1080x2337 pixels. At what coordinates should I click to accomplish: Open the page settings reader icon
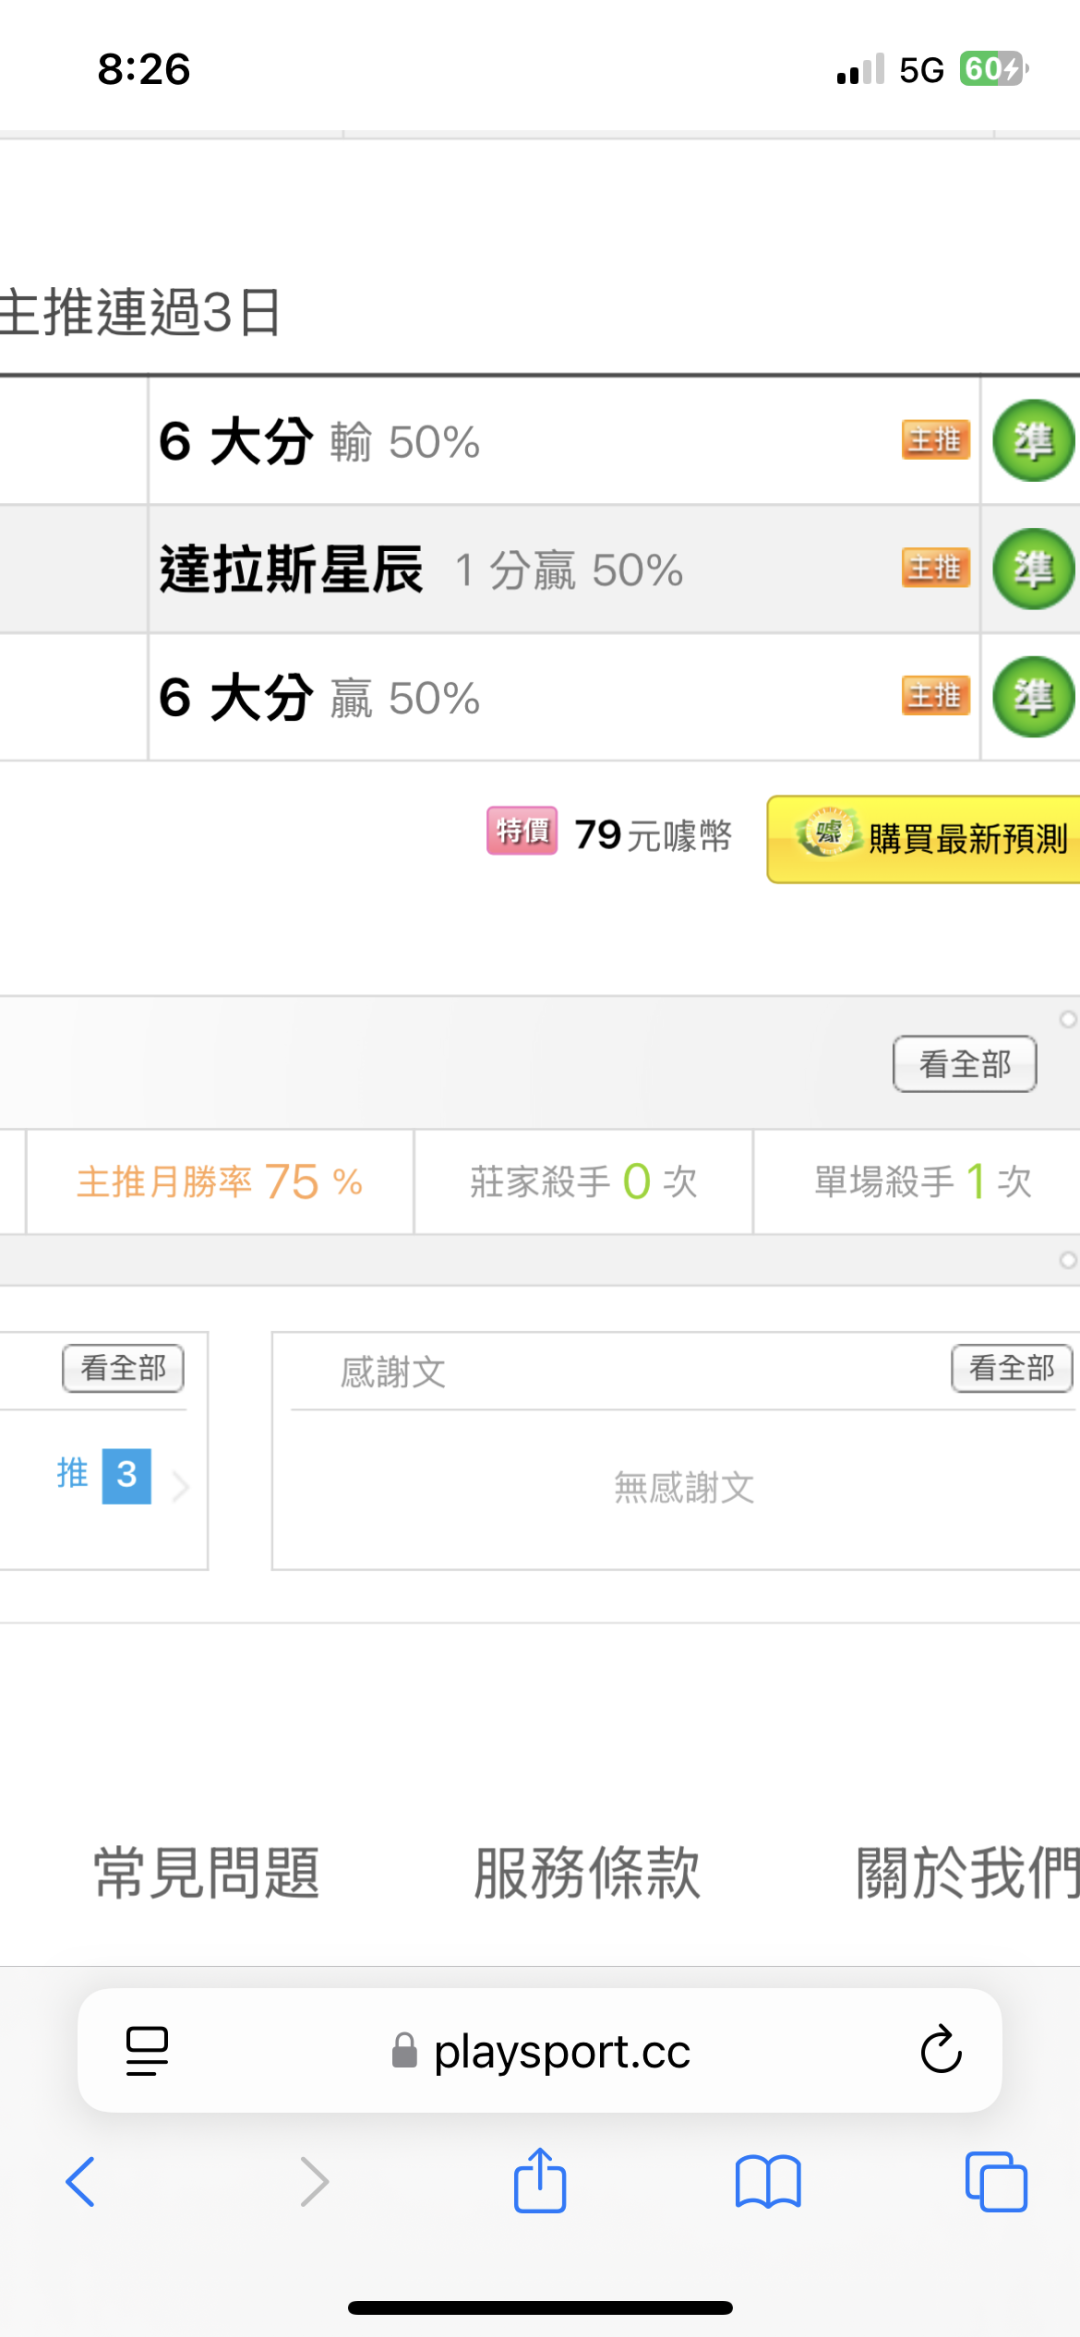coord(147,2050)
